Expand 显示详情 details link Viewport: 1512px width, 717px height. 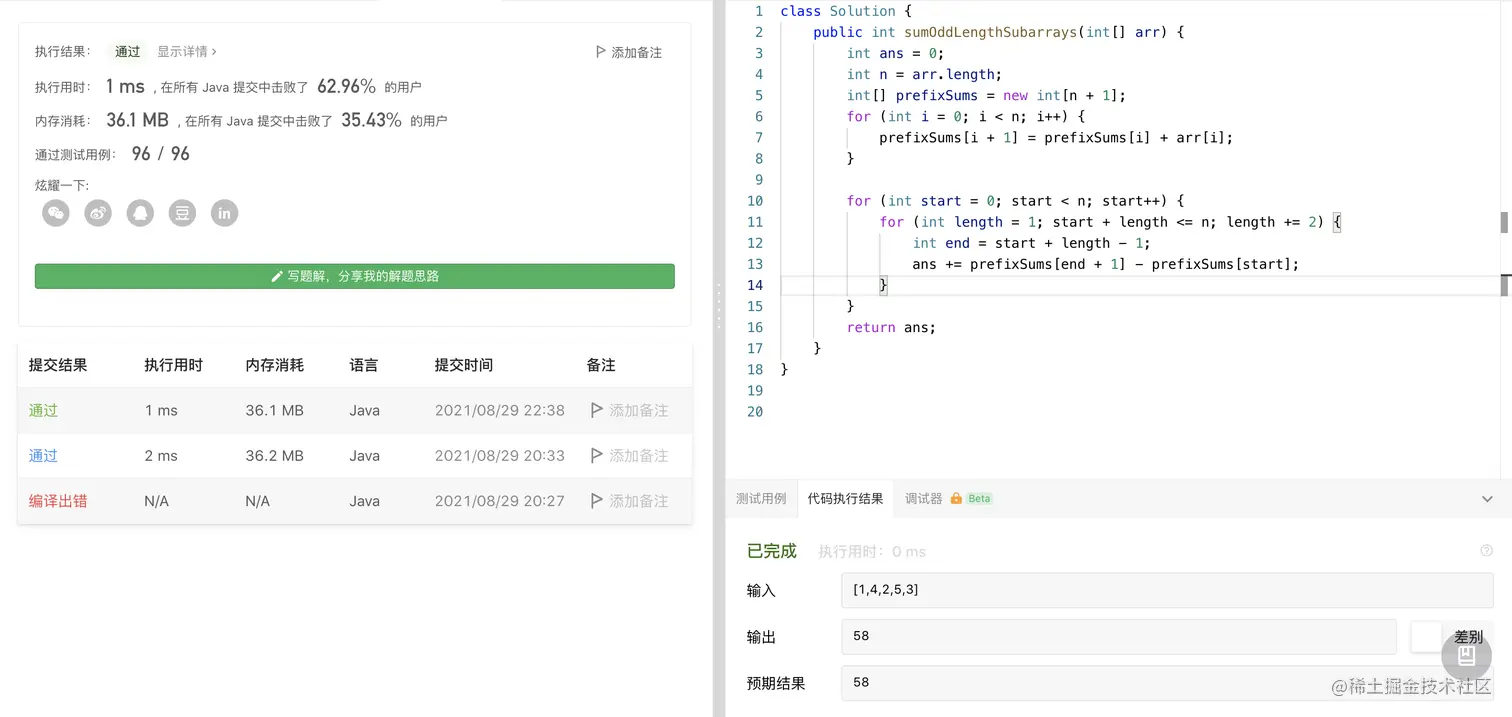pos(187,52)
